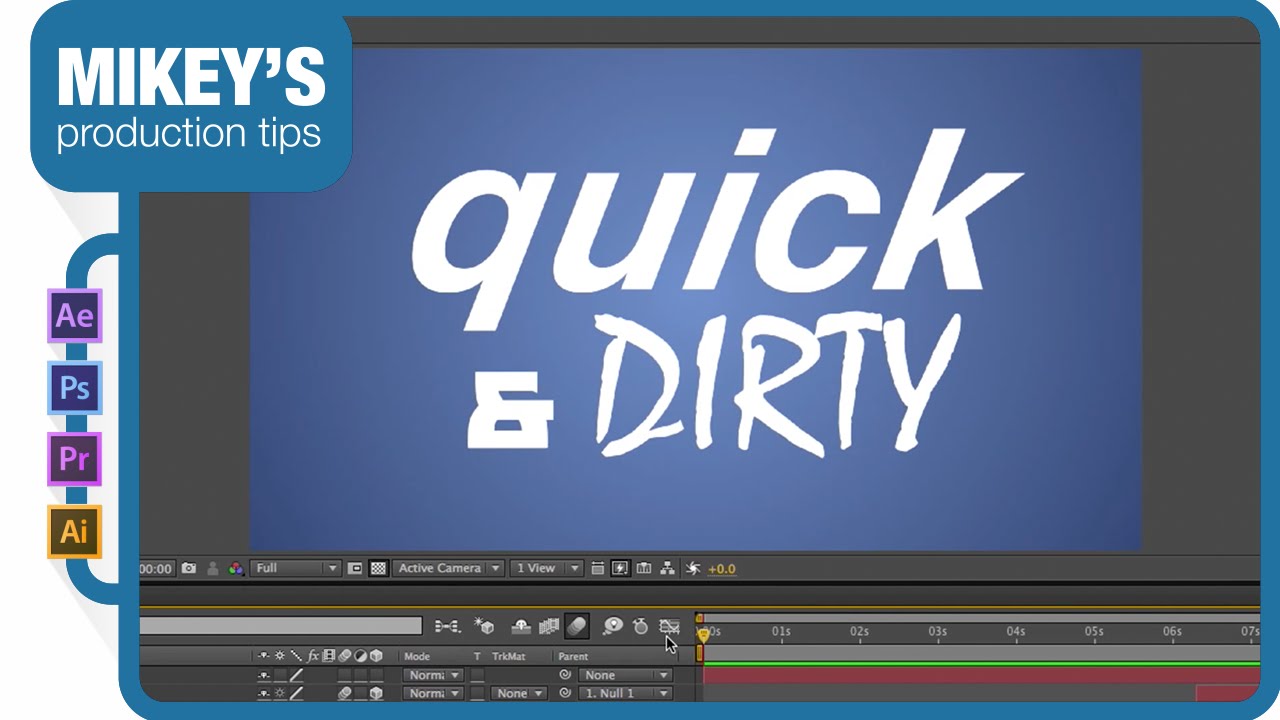The image size is (1280, 720).
Task: Toggle quality switch on the None-parent layer
Action: (296, 675)
